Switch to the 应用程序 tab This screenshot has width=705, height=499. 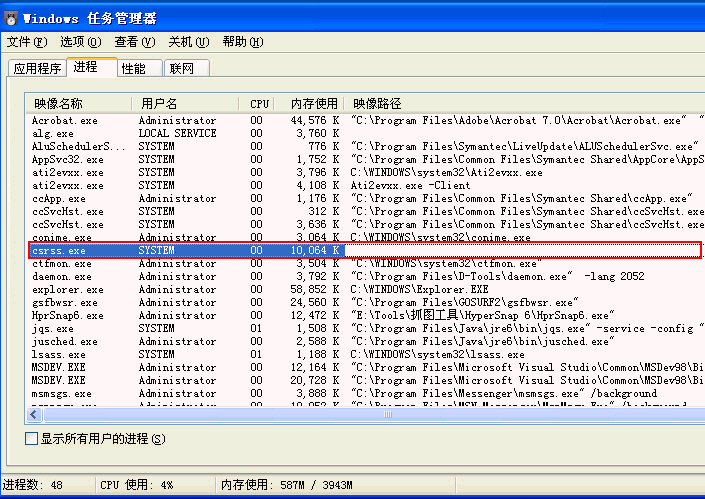[37, 68]
